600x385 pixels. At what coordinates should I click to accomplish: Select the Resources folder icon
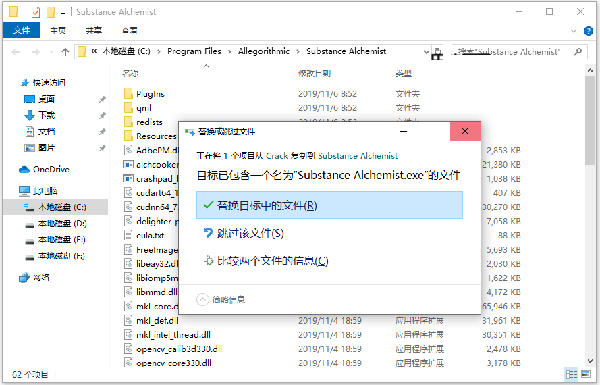click(x=129, y=136)
